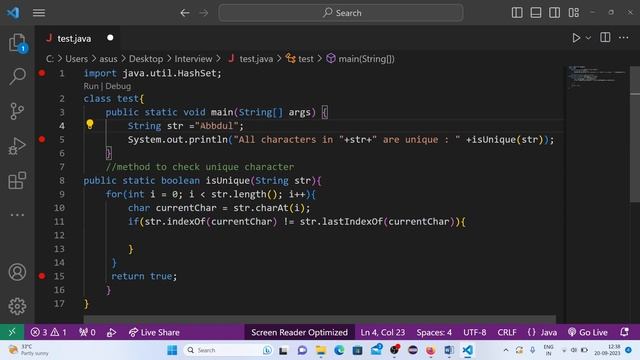Open the Run and Debug view
Viewport: 640px width, 360px height.
[17, 146]
